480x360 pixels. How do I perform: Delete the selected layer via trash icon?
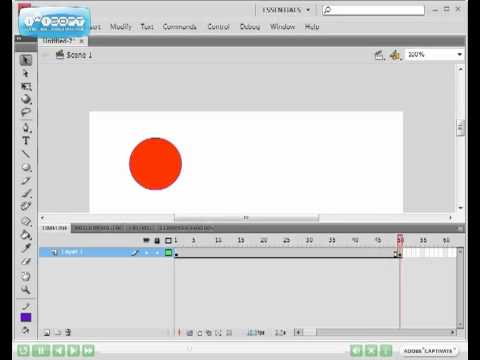click(68, 332)
